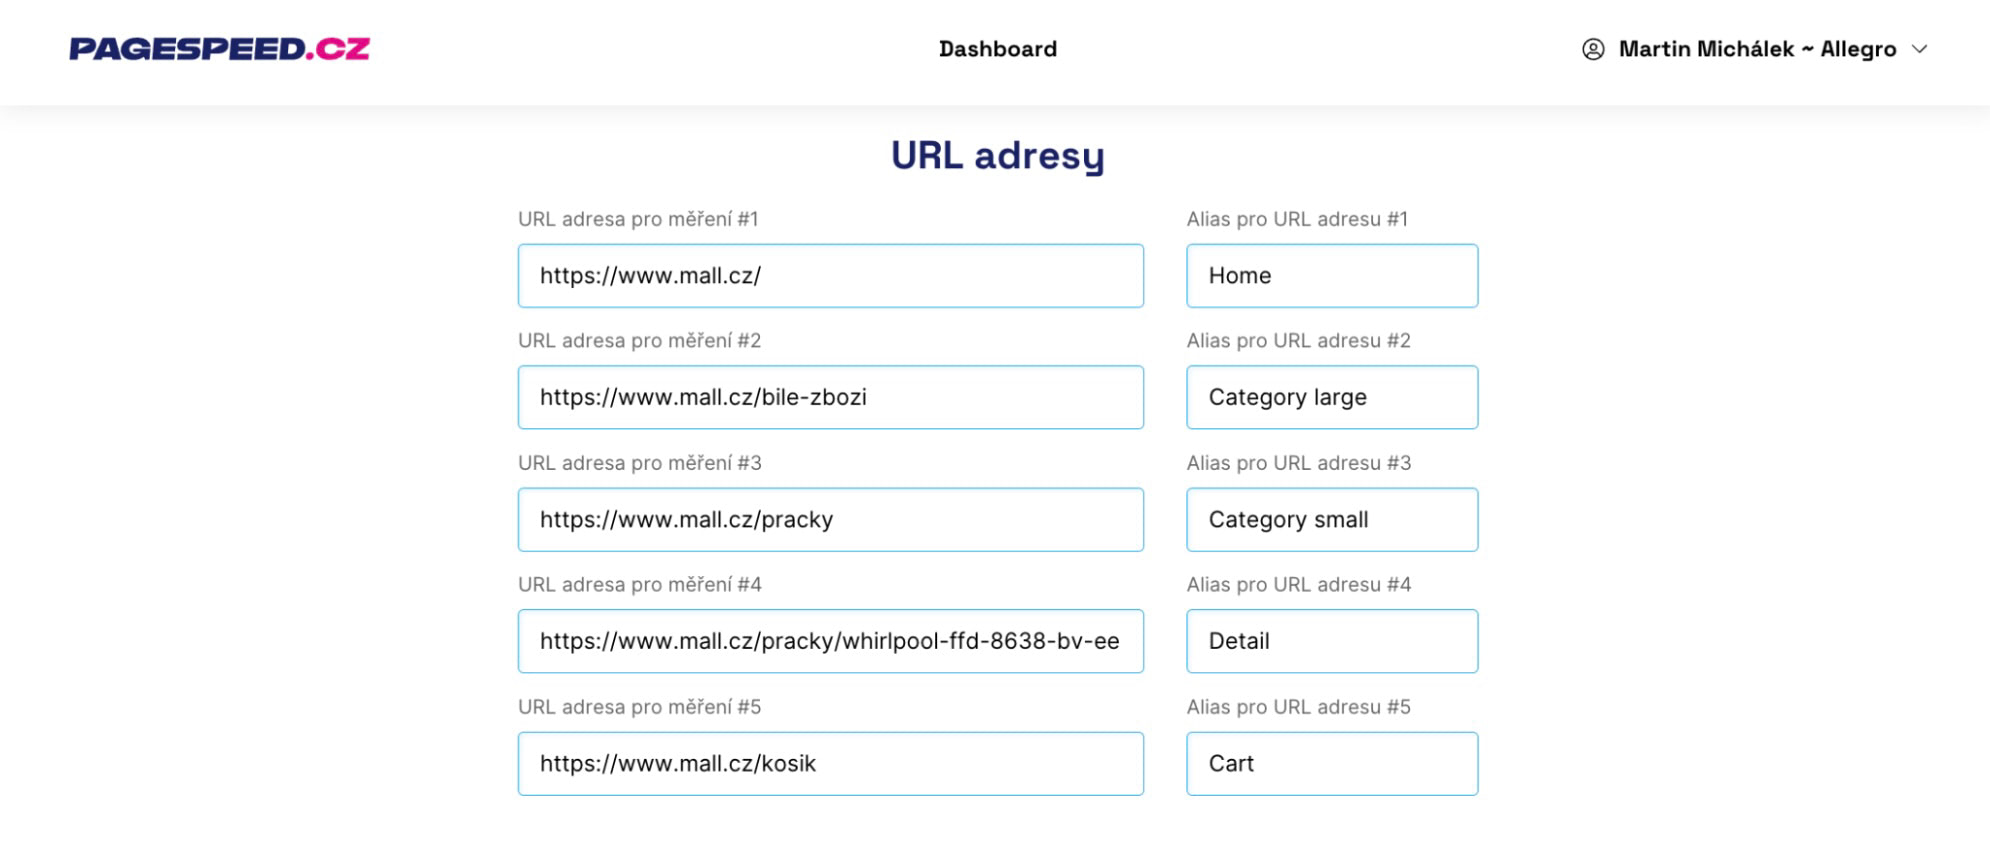Click the Category small alias field
Image resolution: width=1990 pixels, height=861 pixels.
(x=1332, y=519)
